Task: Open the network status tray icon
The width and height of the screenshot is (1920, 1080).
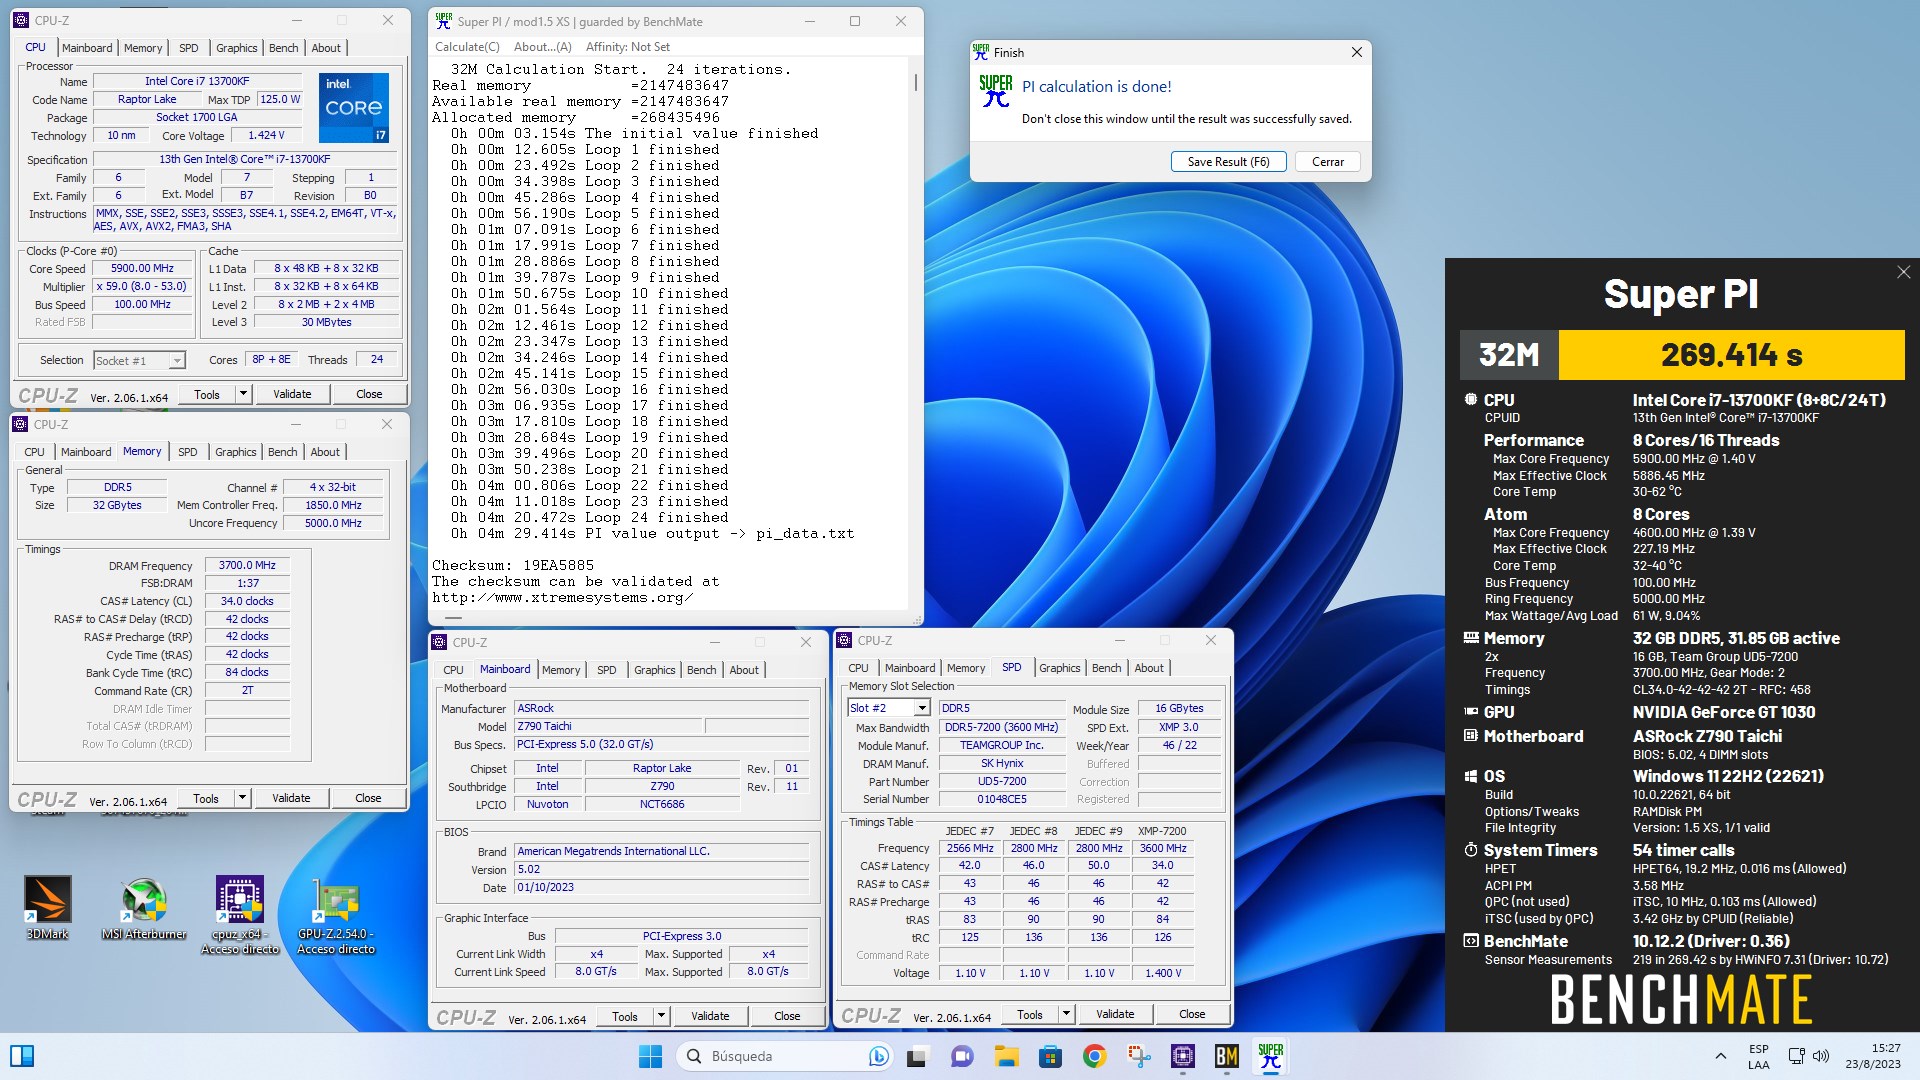Action: pyautogui.click(x=1796, y=1056)
